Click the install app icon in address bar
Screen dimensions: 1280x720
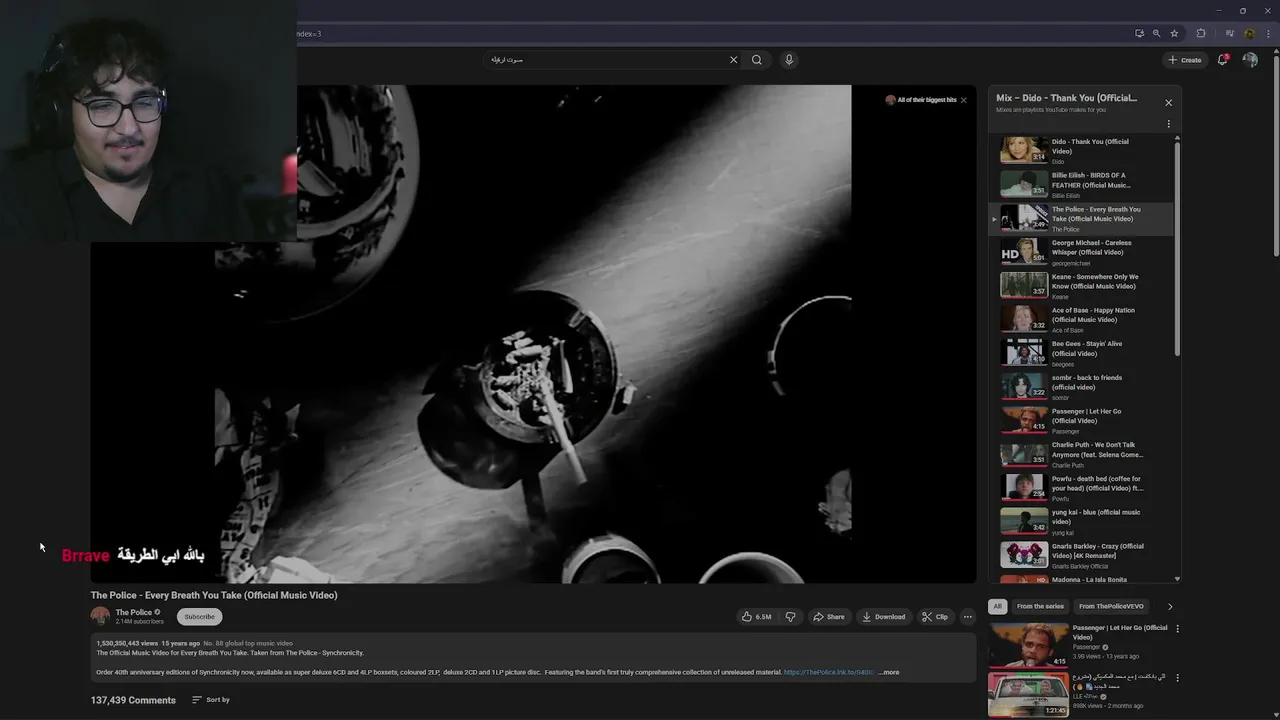click(x=1139, y=33)
